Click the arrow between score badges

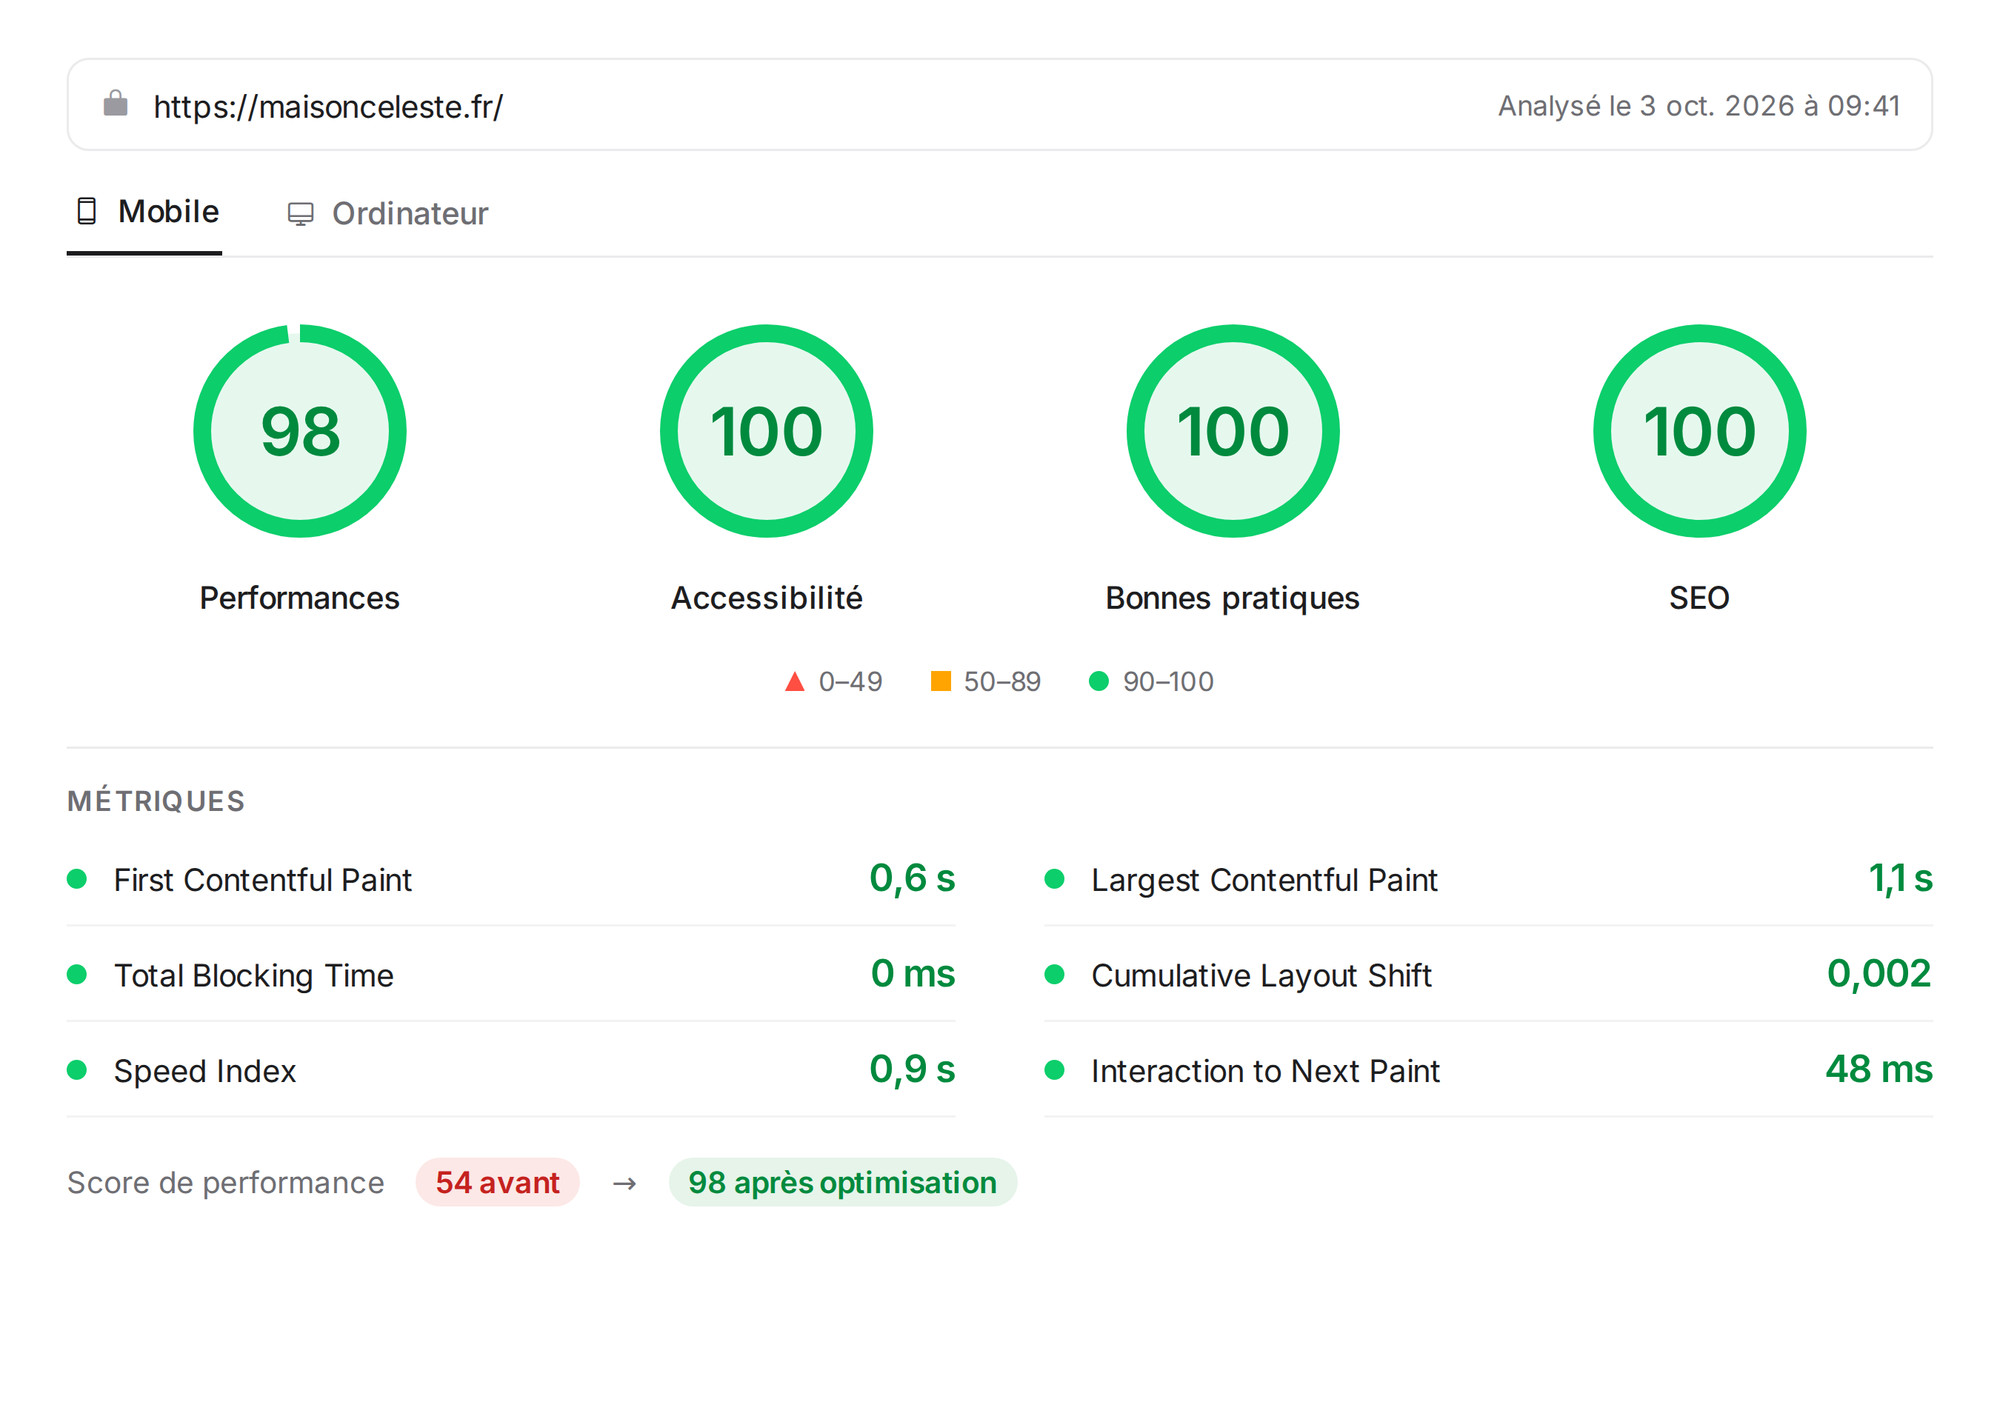[625, 1184]
